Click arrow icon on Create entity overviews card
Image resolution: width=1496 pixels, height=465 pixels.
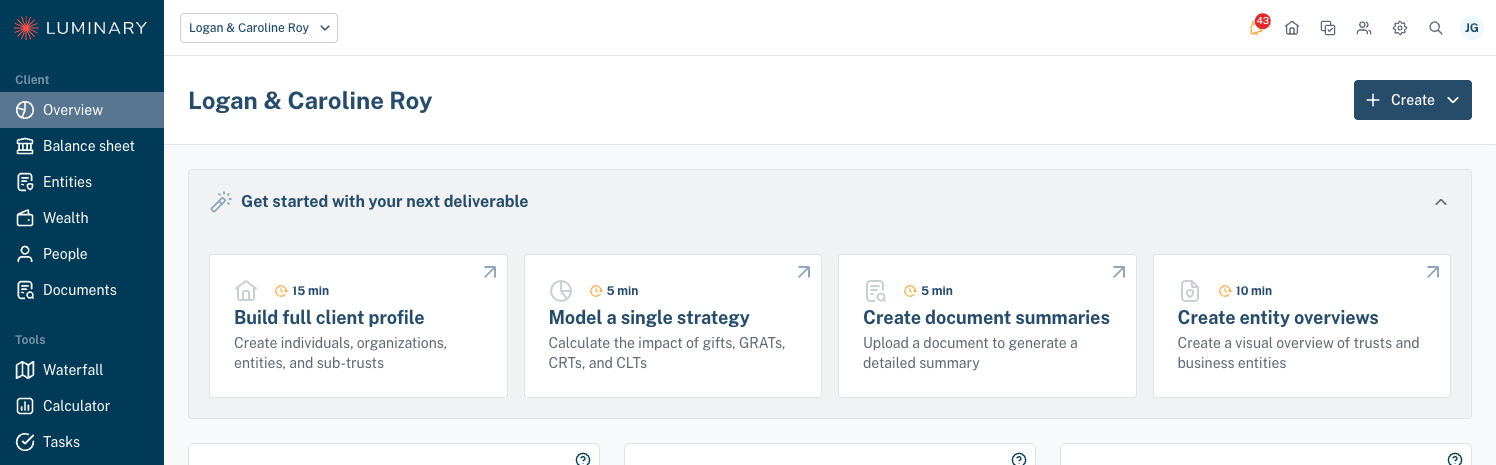[x=1432, y=272]
